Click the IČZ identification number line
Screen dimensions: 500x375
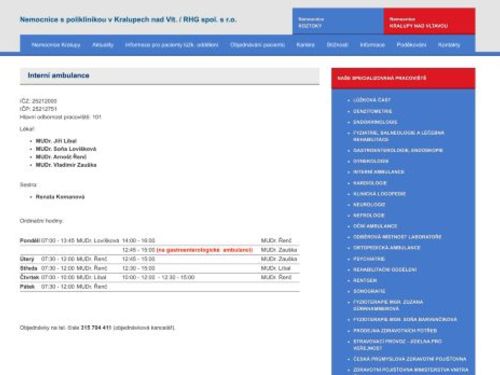[38, 101]
